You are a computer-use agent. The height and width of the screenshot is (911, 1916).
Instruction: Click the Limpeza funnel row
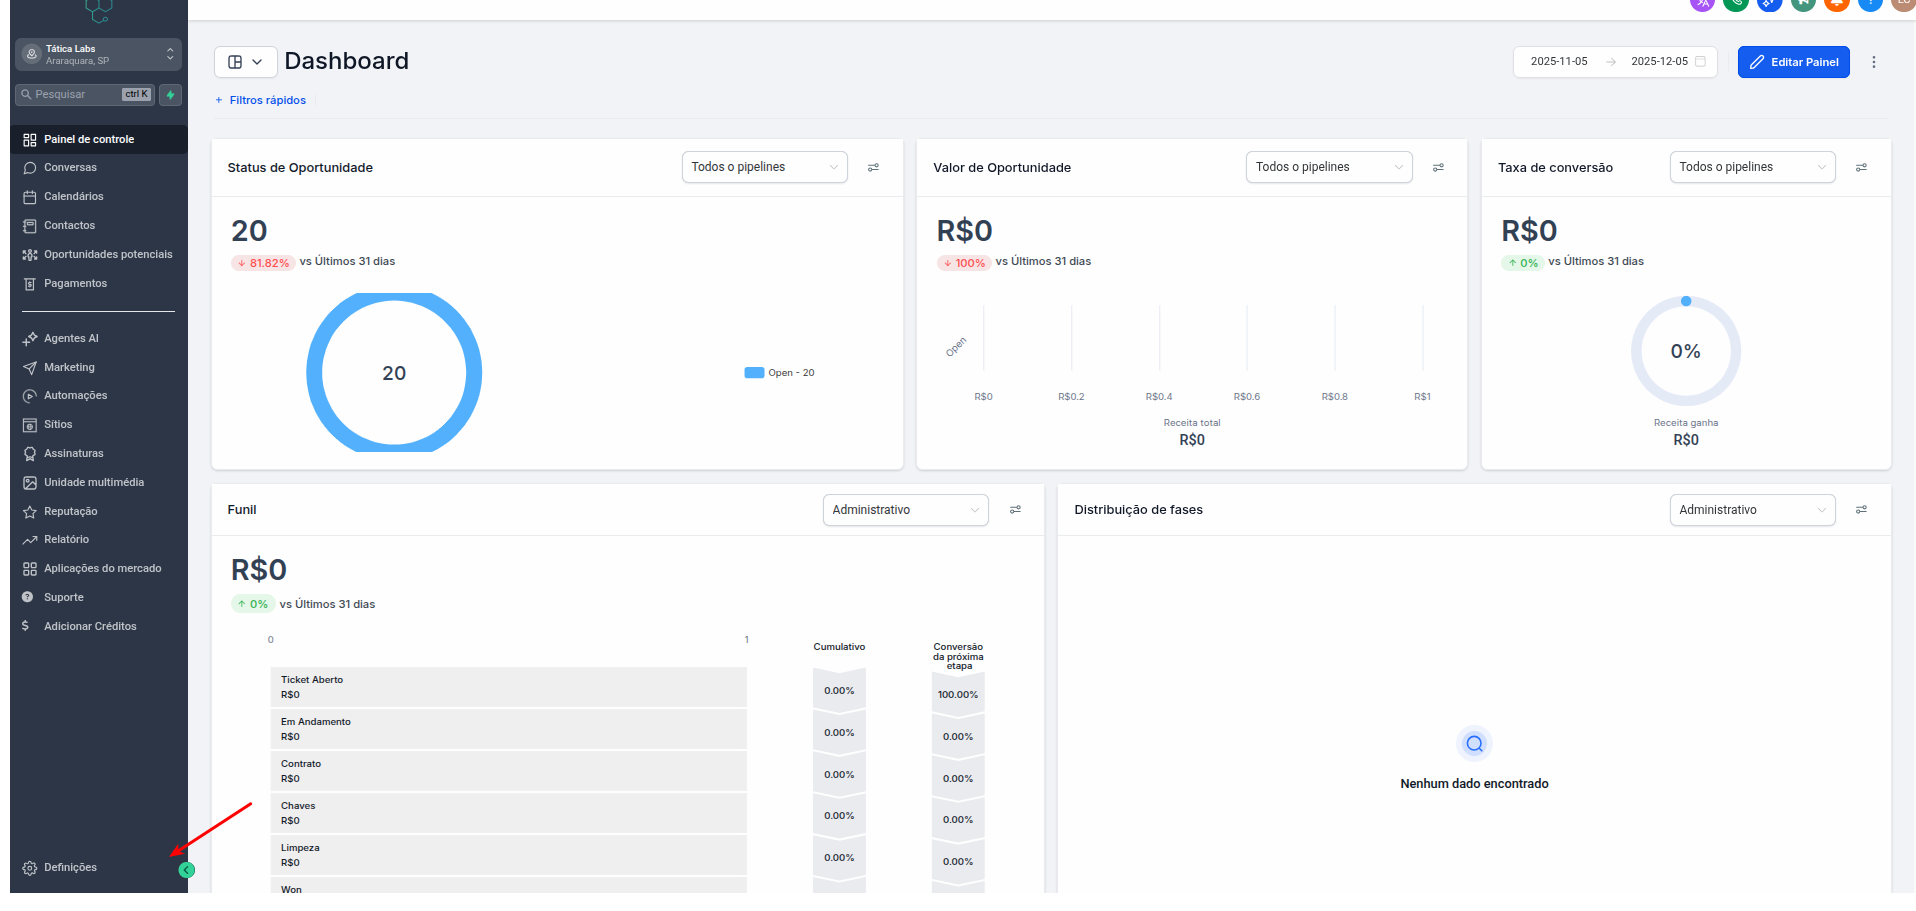tap(508, 856)
